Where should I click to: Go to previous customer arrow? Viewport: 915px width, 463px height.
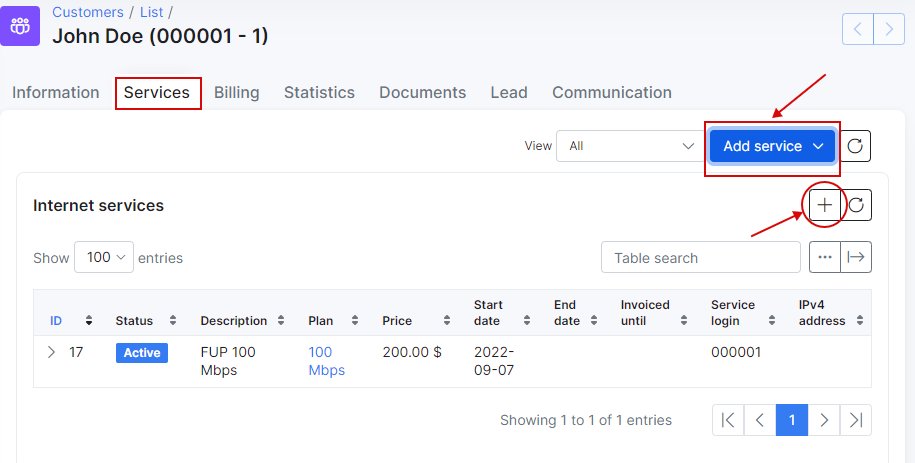point(858,29)
